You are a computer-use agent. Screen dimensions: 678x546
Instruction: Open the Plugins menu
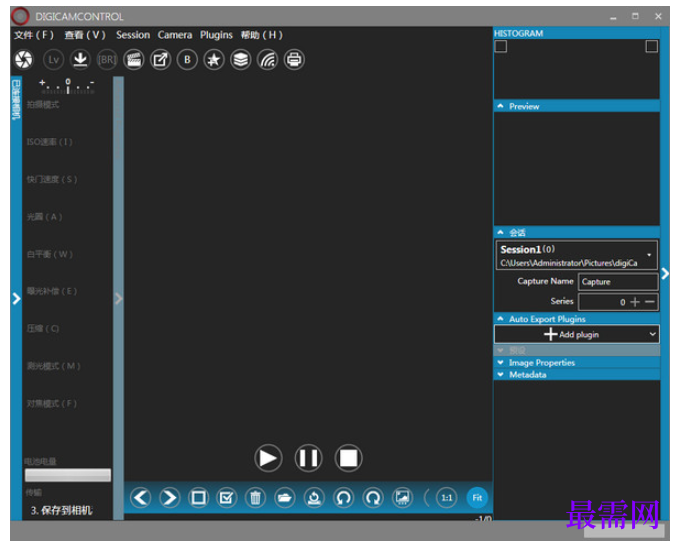[216, 35]
